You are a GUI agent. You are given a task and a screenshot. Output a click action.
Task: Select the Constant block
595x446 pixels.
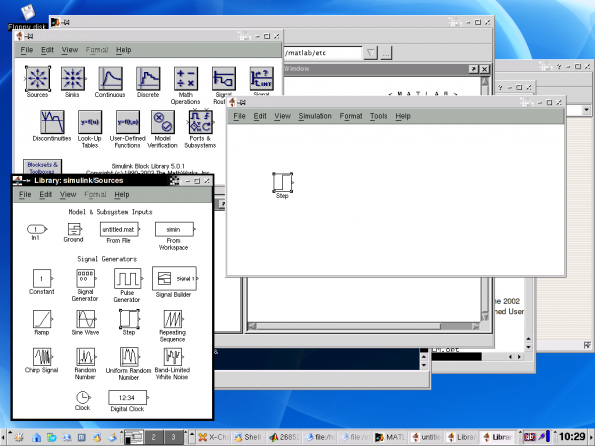point(42,279)
